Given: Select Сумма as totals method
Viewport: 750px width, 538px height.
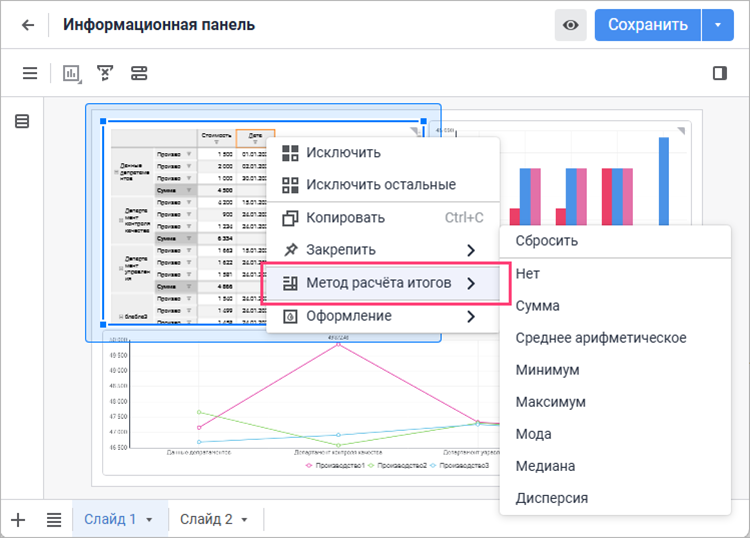Looking at the screenshot, I should tap(537, 306).
